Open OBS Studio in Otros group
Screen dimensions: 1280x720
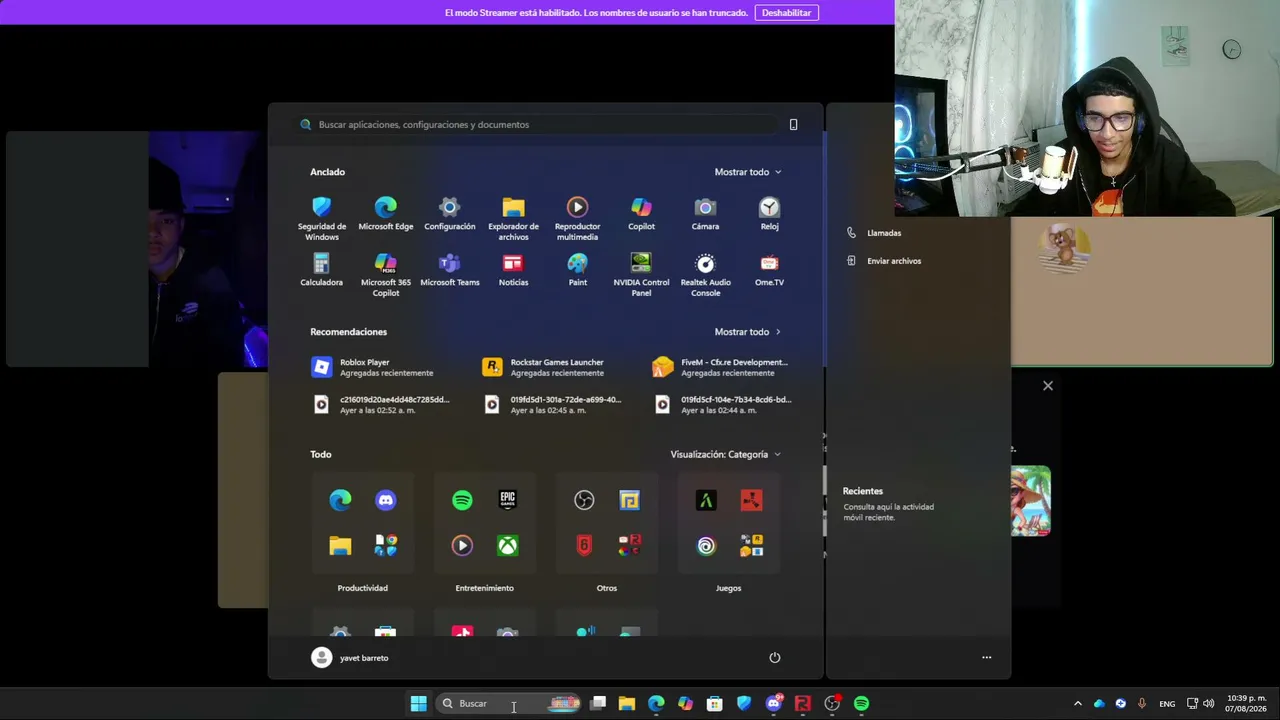pos(584,500)
